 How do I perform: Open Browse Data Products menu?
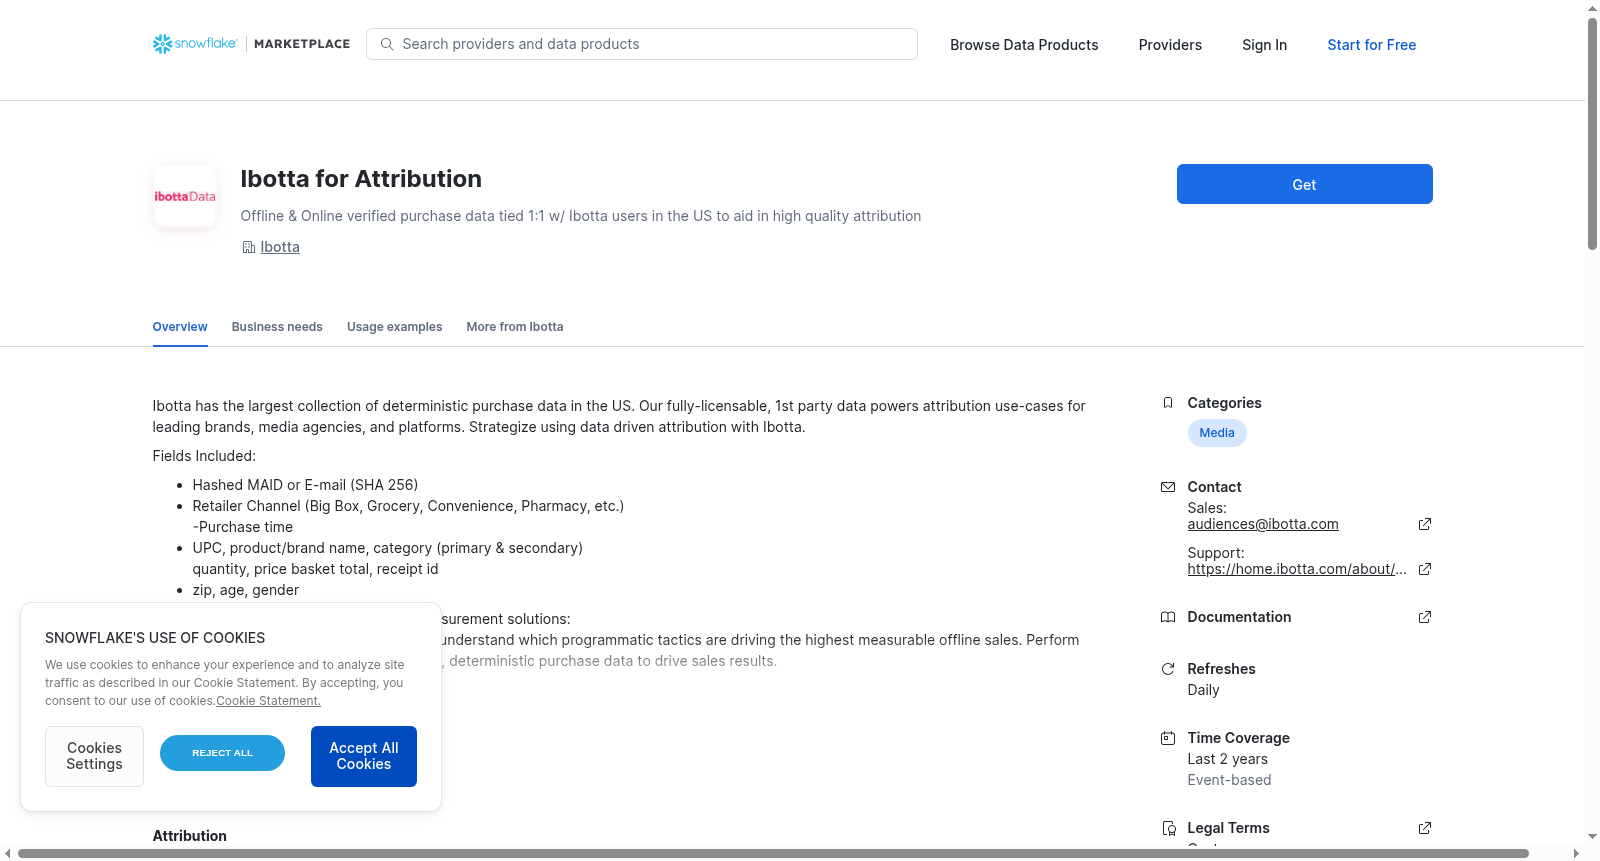pyautogui.click(x=1024, y=45)
